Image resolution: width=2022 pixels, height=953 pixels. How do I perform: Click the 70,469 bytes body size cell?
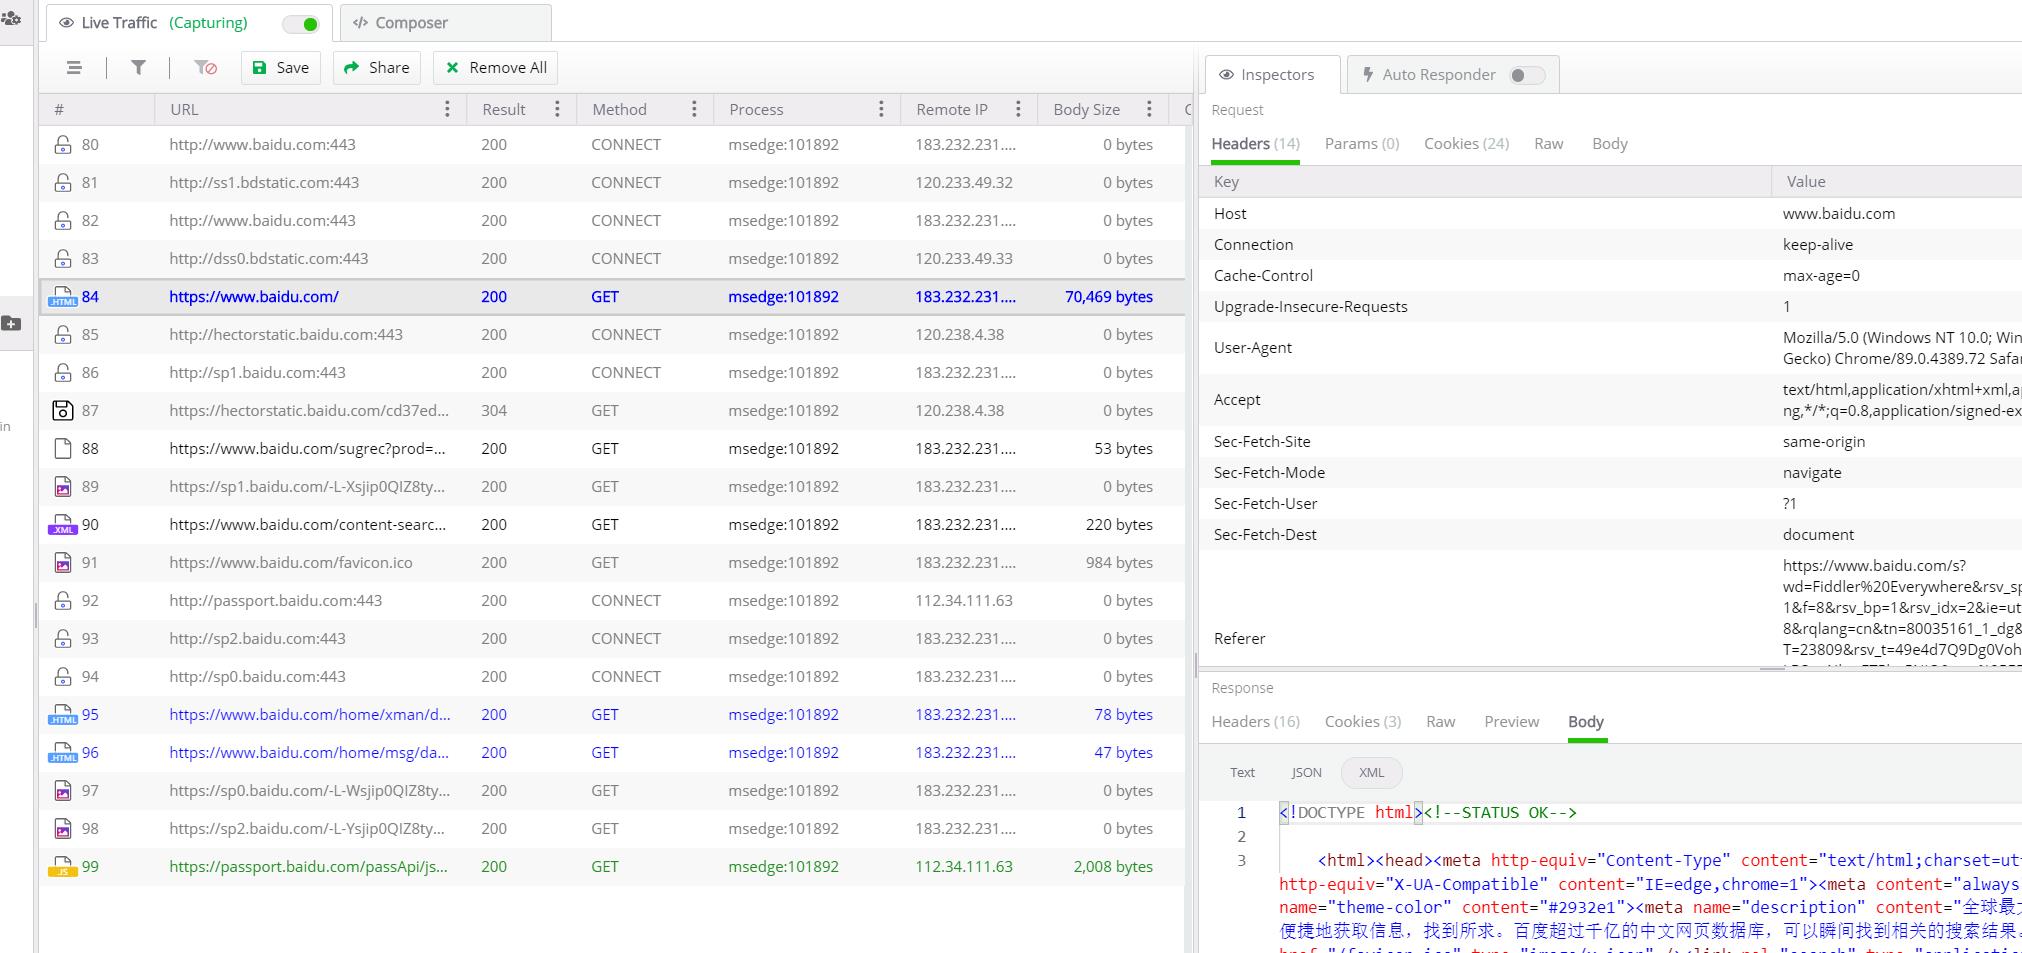(1108, 297)
